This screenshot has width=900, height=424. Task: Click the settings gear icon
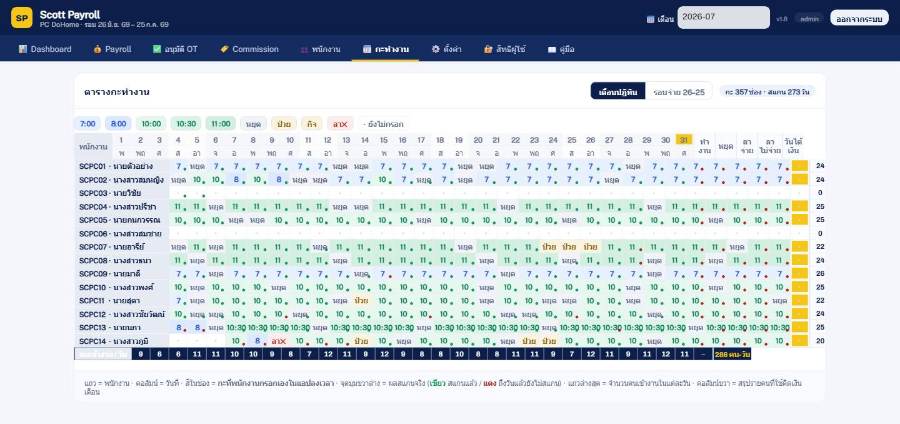pyautogui.click(x=436, y=49)
